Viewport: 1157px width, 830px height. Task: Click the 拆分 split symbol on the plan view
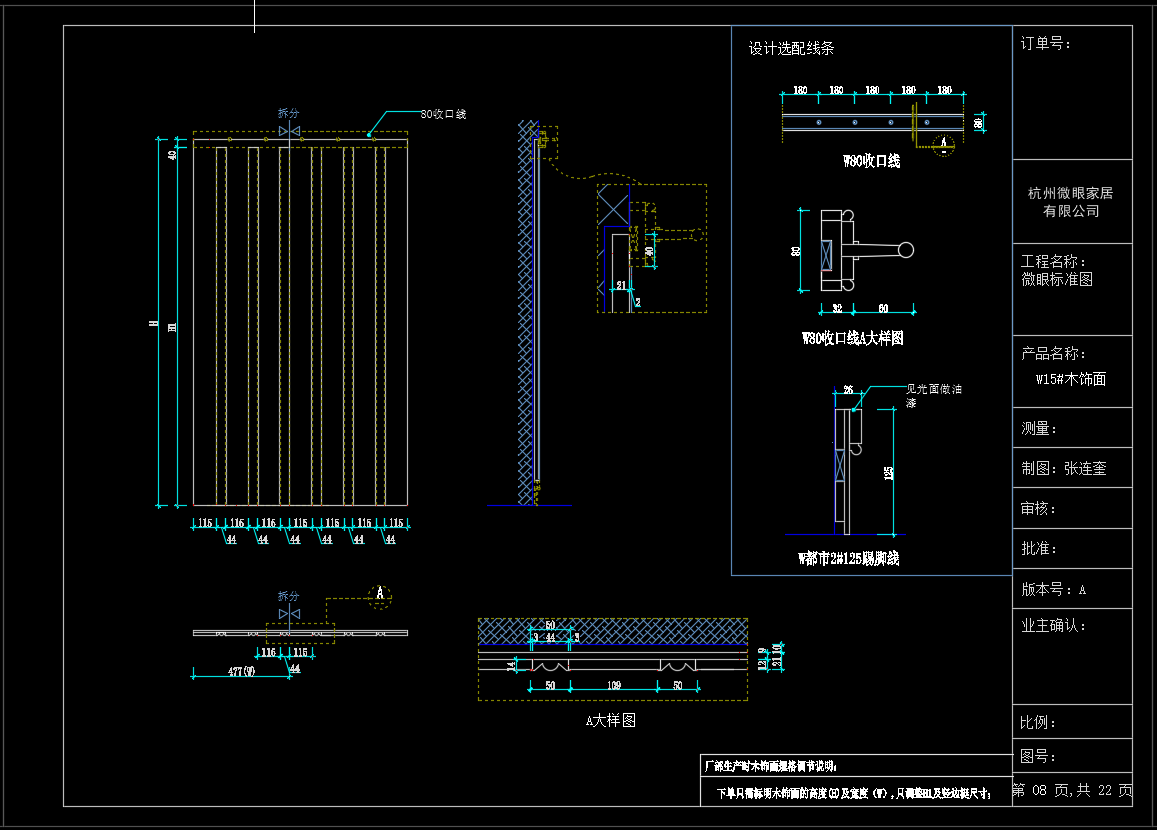click(x=289, y=613)
